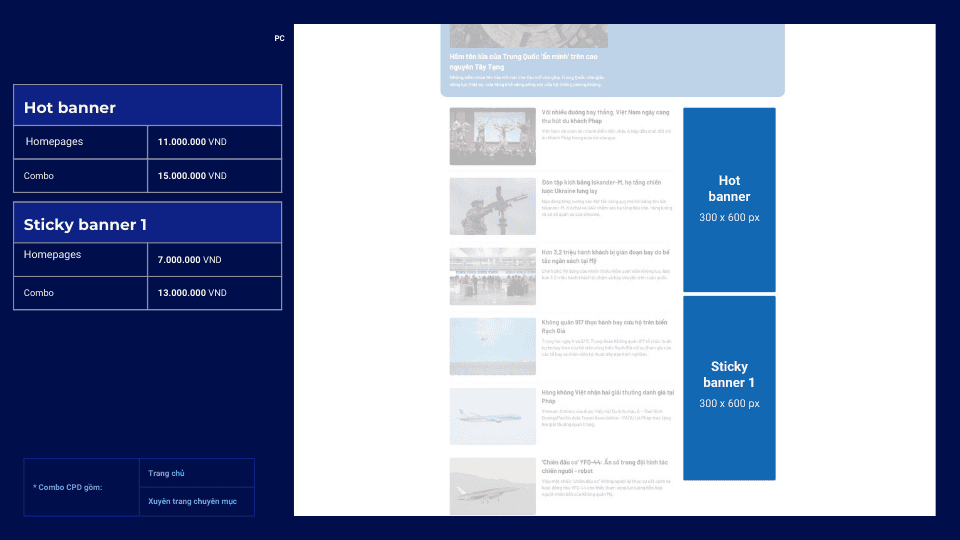Viewport: 960px width, 540px height.
Task: Open the airport passengers disruption thumbnail
Action: [492, 276]
